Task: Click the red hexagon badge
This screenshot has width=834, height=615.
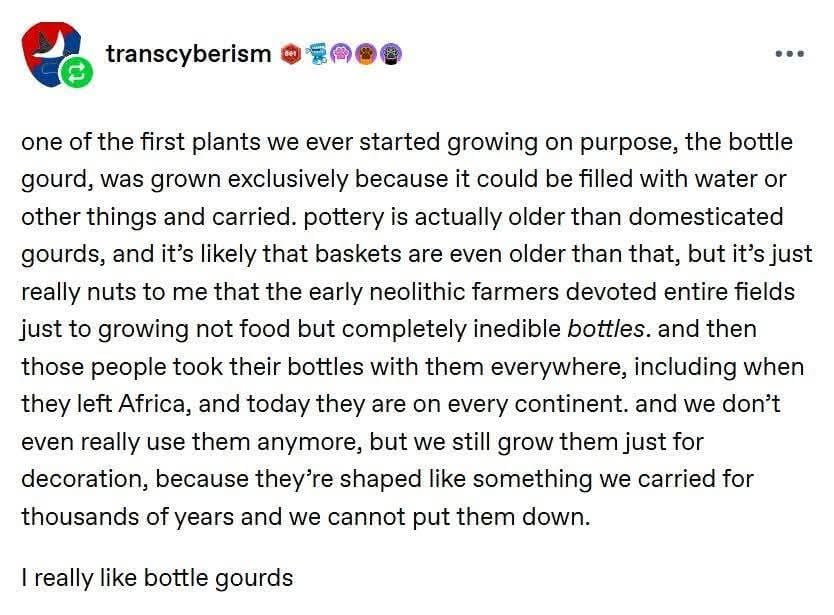Action: point(291,54)
